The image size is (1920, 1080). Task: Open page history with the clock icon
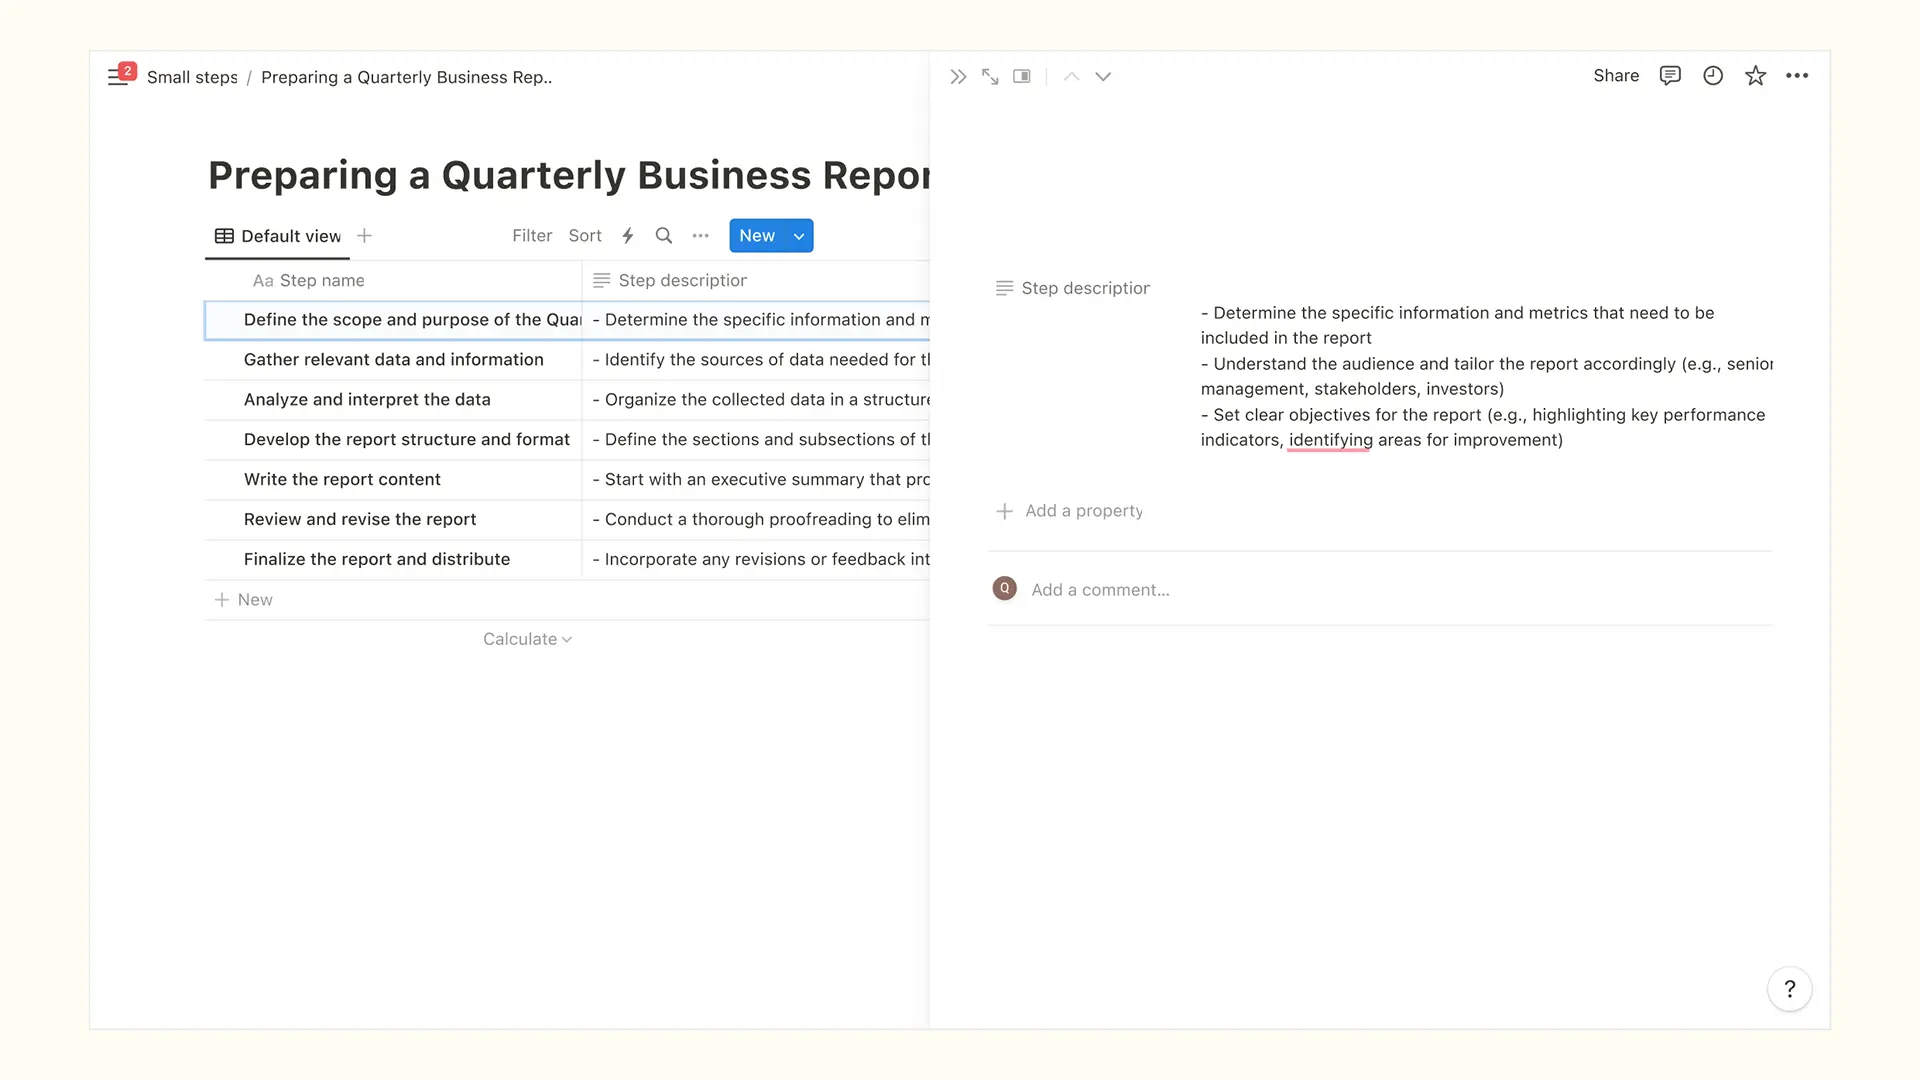1713,76
